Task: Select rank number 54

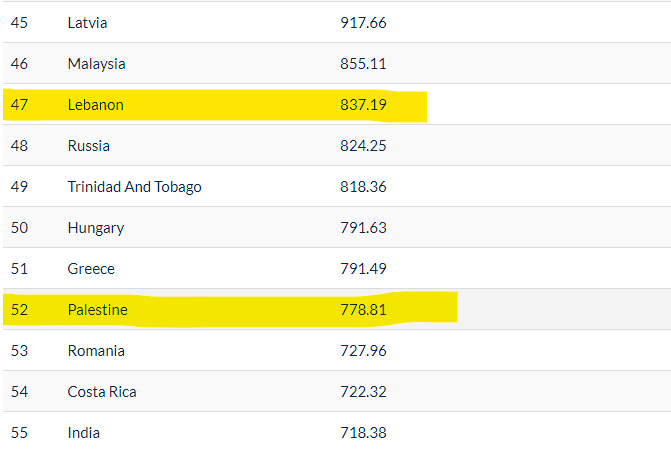Action: [19, 392]
